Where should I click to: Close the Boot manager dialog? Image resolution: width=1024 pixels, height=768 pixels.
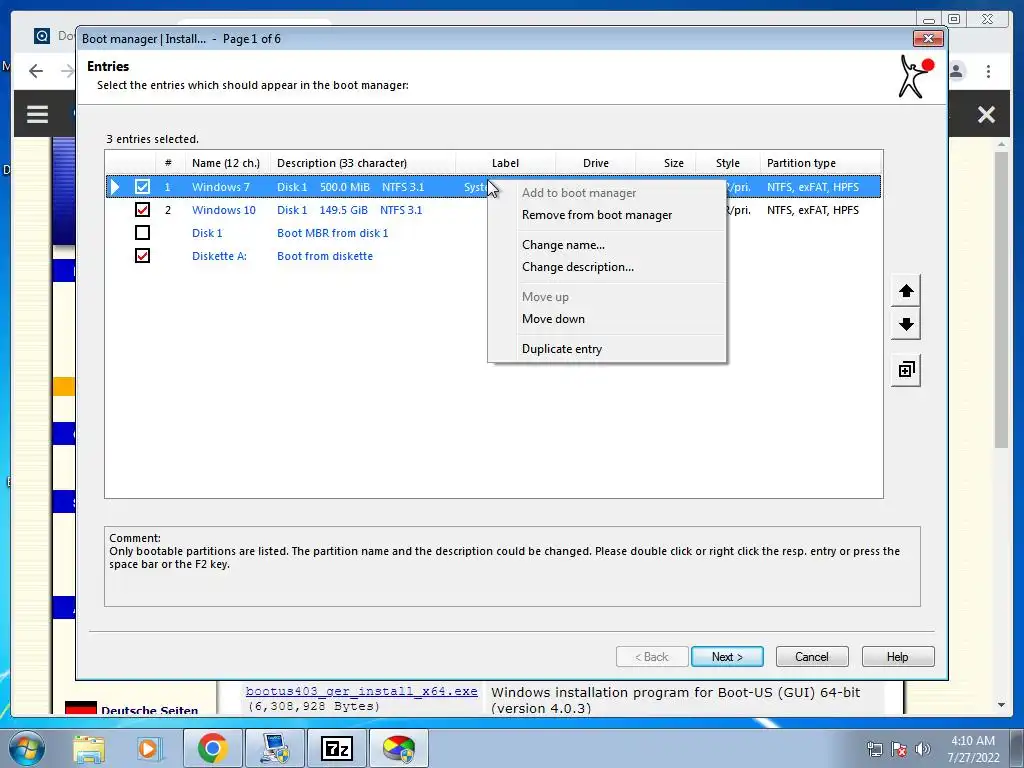point(928,39)
